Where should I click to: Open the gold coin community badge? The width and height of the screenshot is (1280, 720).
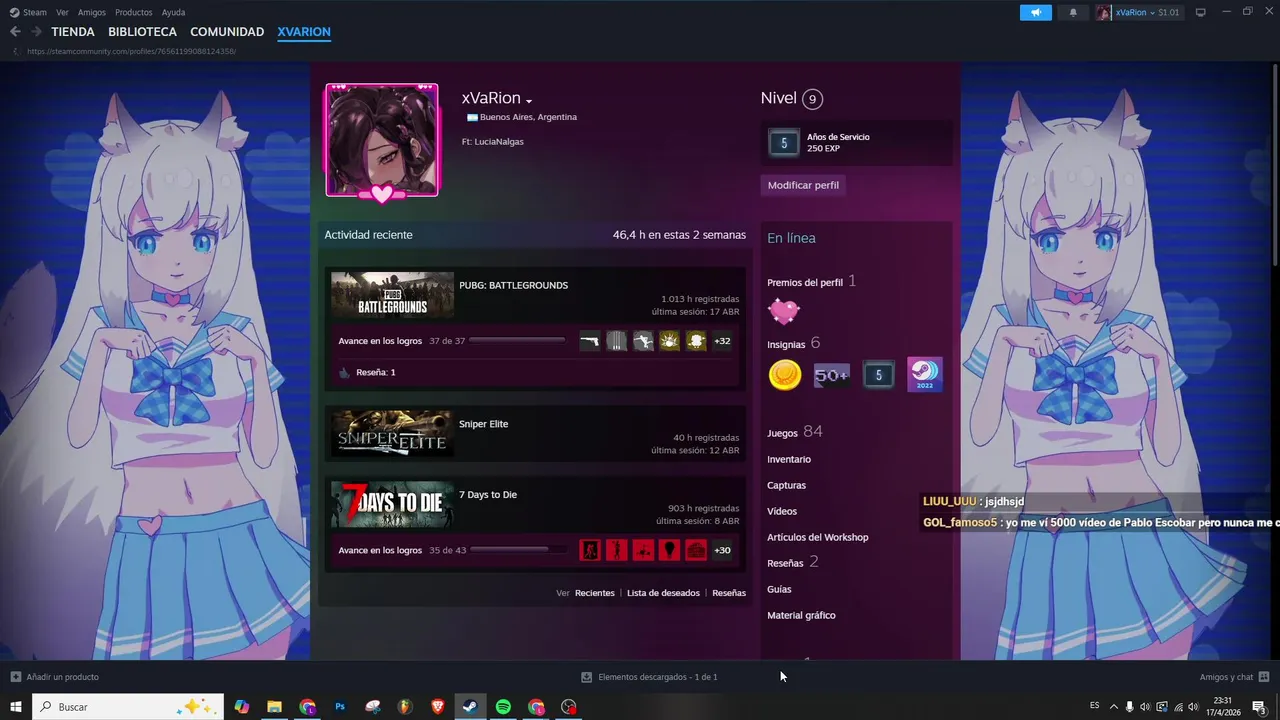785,375
